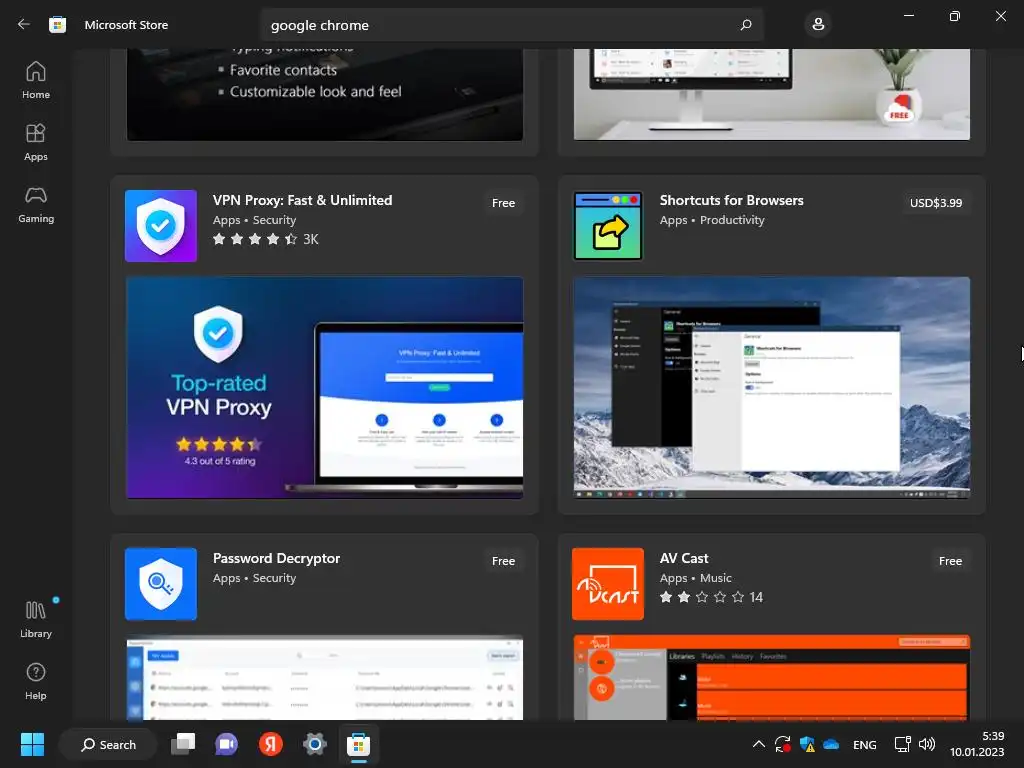
Task: Click Microsoft Store taskbar icon
Action: click(x=359, y=744)
